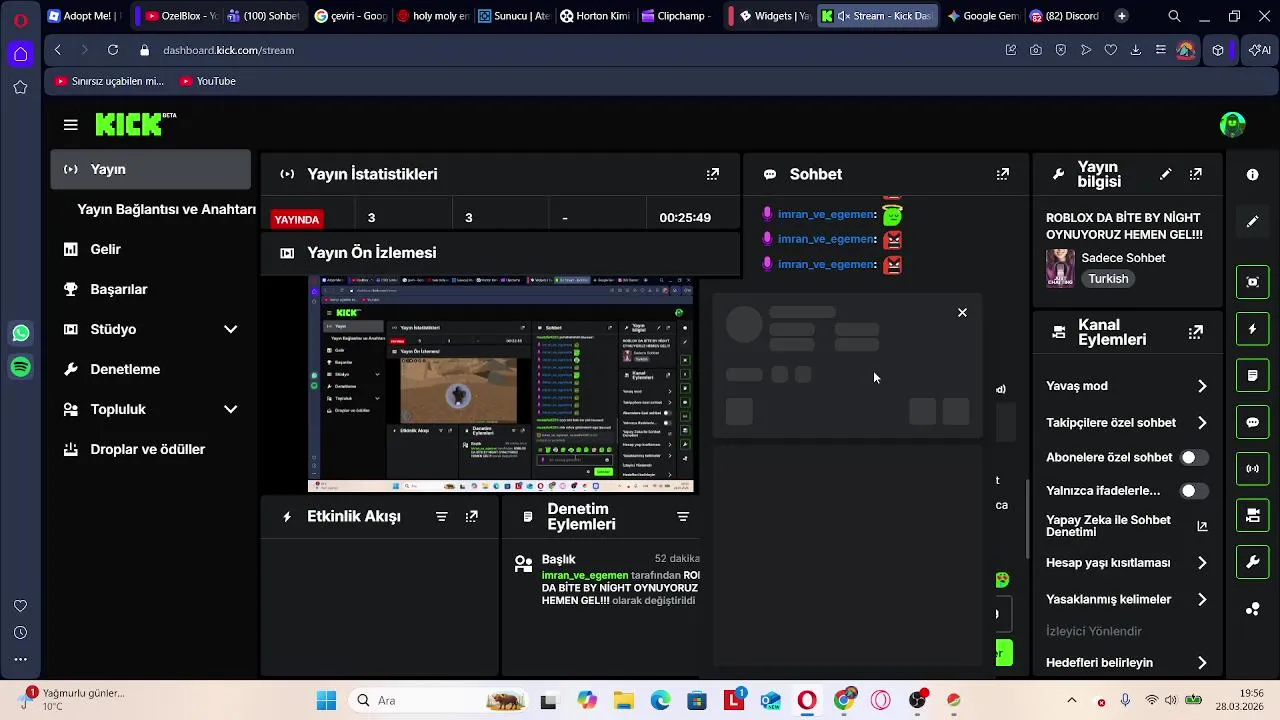
Task: Open a new browser tab
Action: 1121,16
